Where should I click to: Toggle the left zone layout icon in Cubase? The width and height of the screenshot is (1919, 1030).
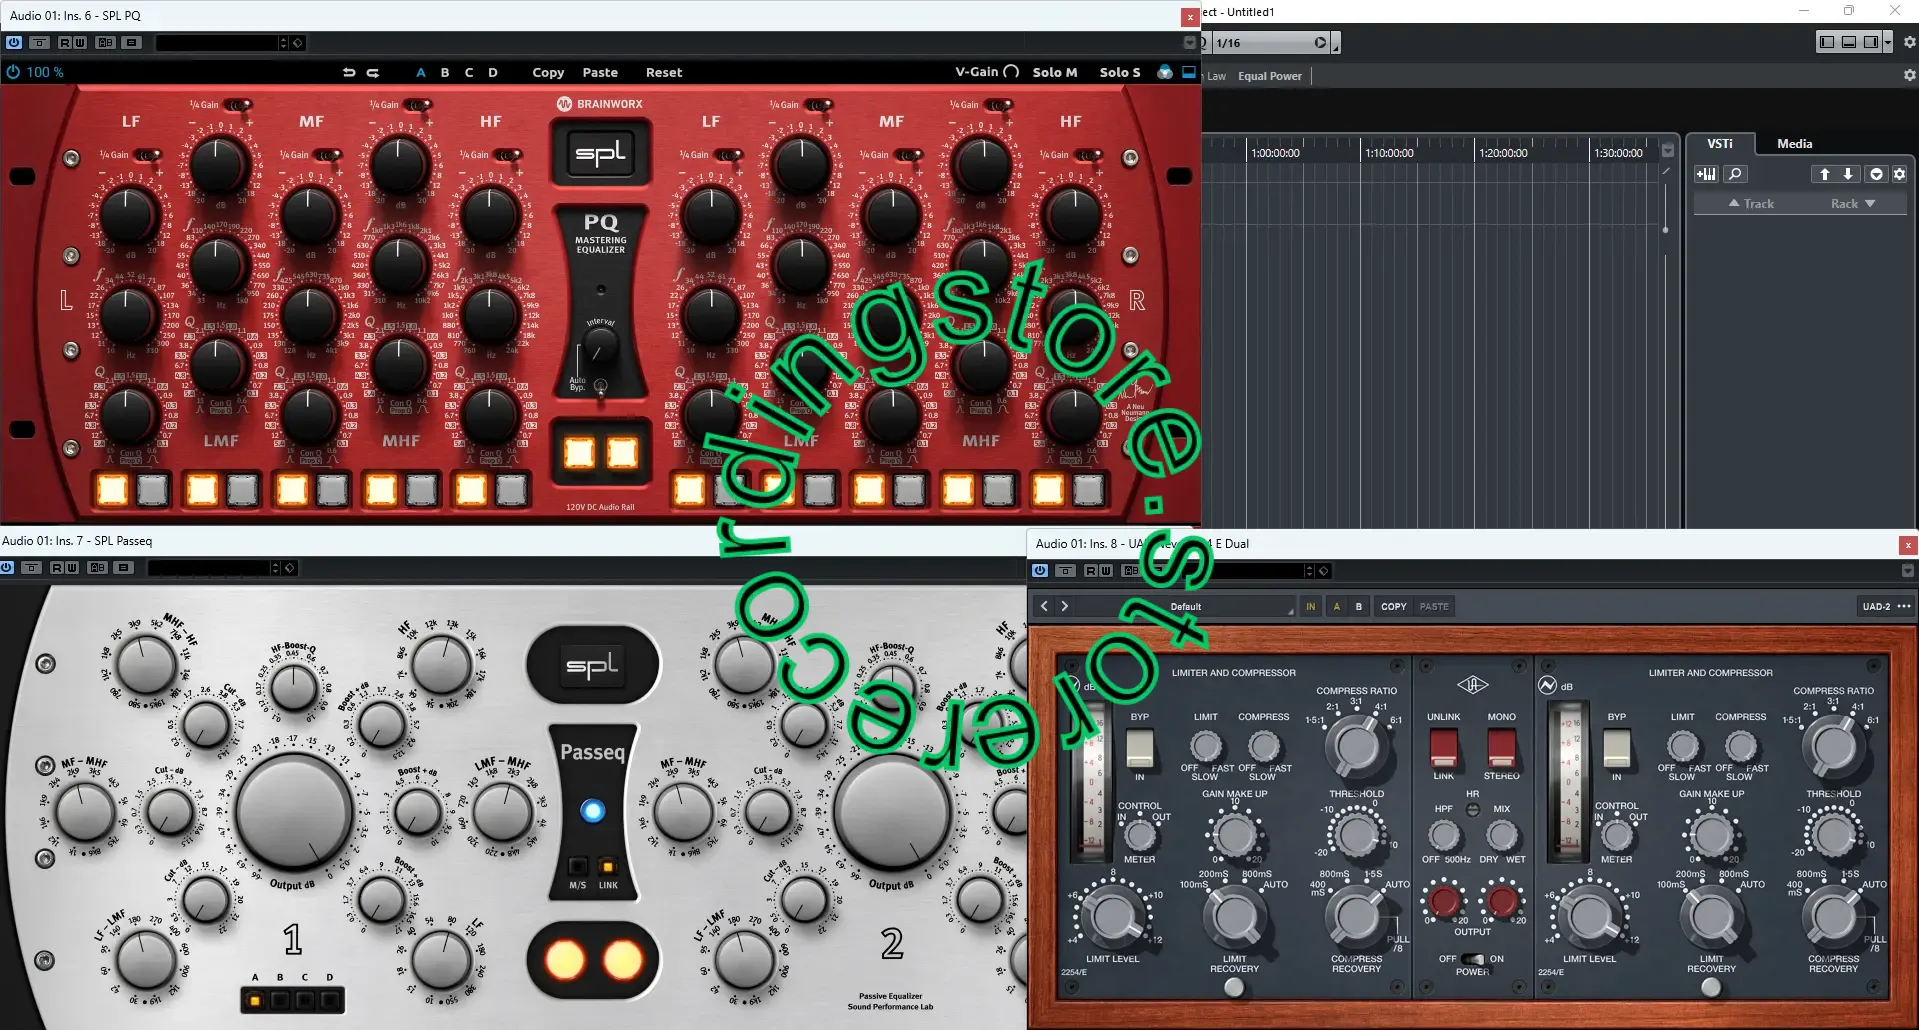click(1827, 42)
